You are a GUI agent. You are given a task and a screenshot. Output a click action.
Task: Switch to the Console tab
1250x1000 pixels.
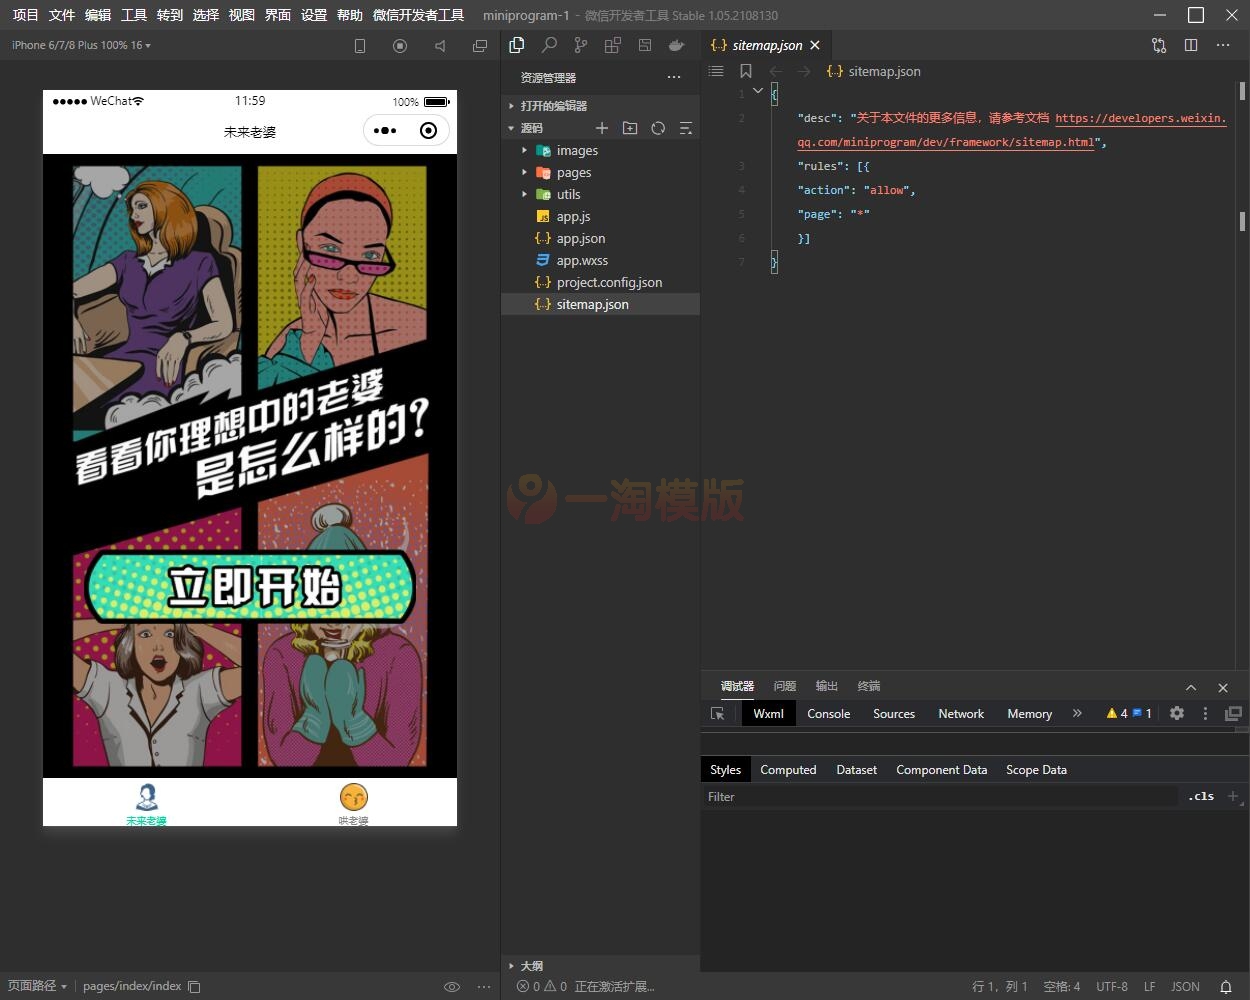828,714
